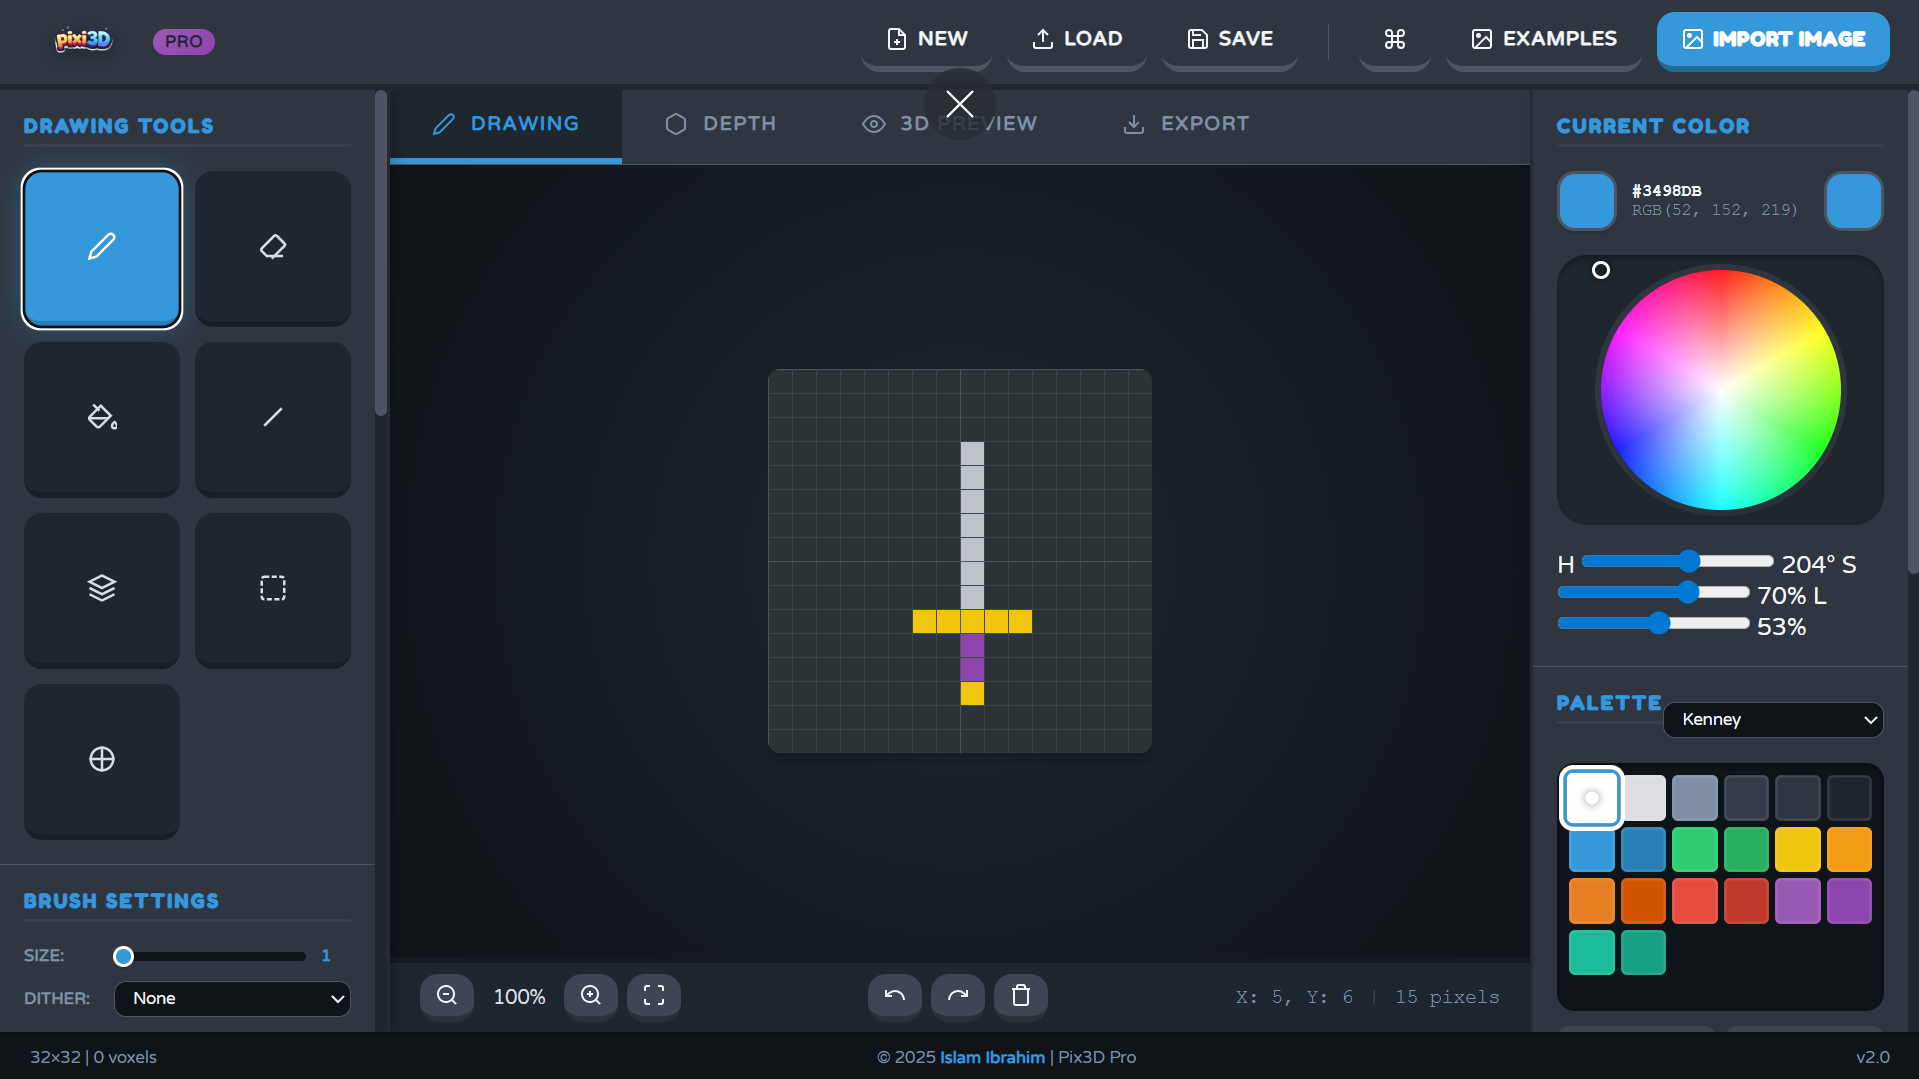Click the right panel scrollbar
Viewport: 1919px width, 1079px height.
(x=1913, y=332)
